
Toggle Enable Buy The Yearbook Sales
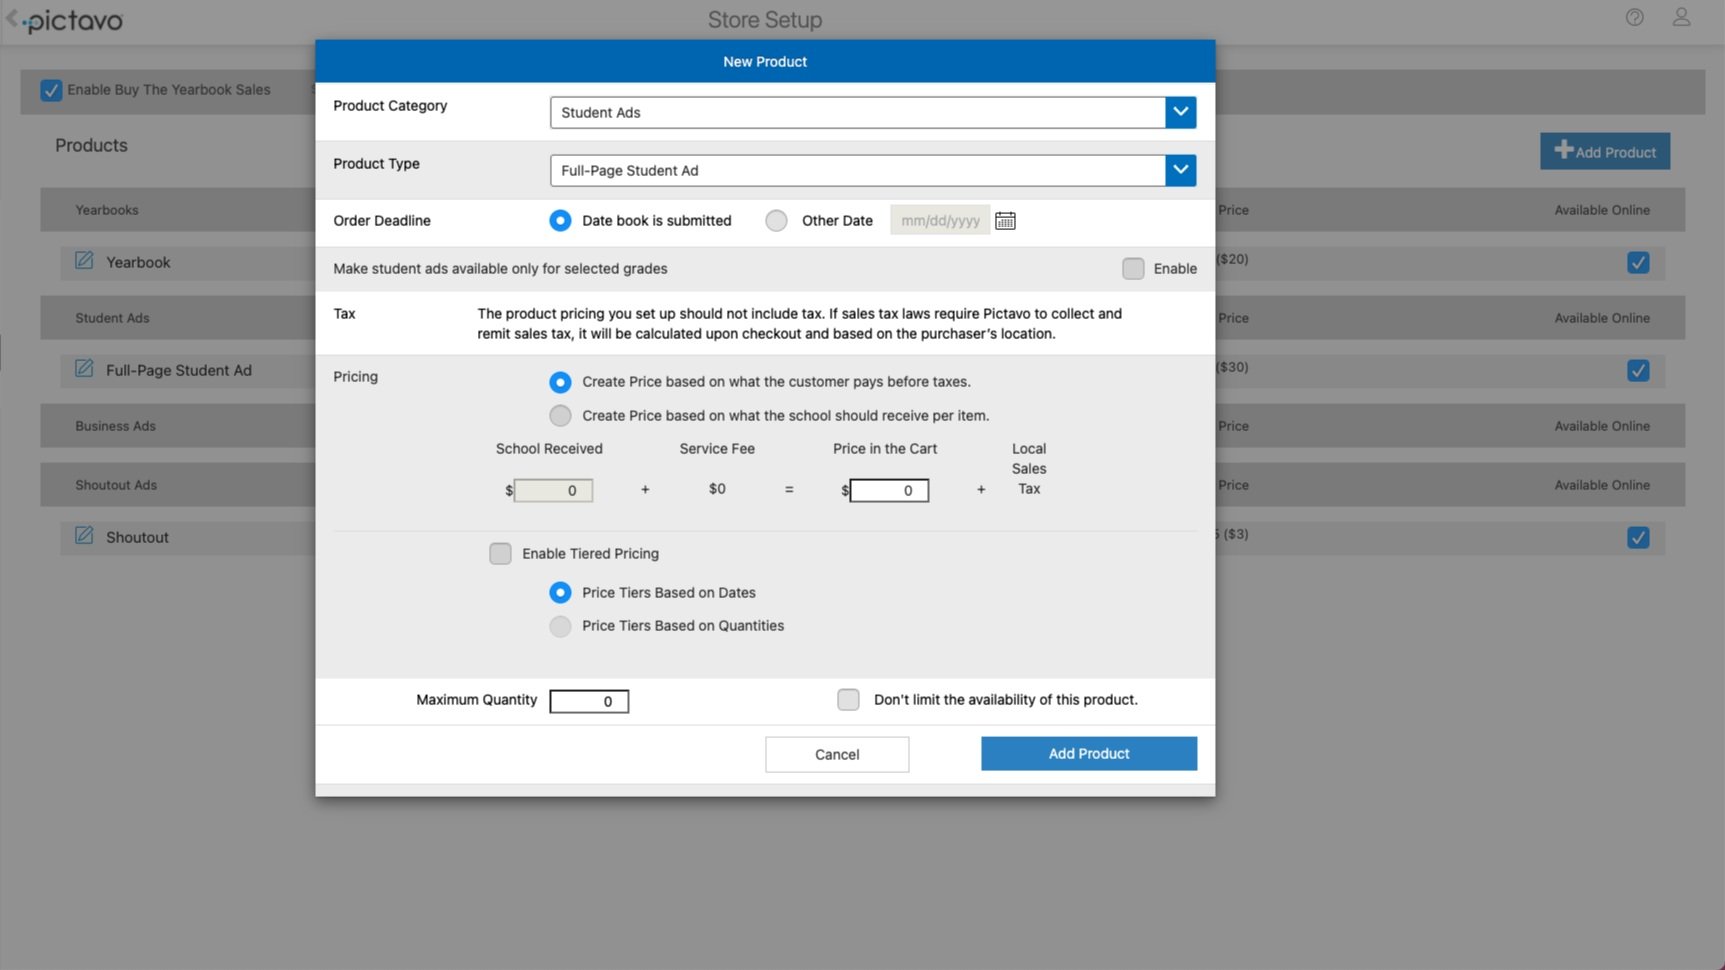point(51,90)
